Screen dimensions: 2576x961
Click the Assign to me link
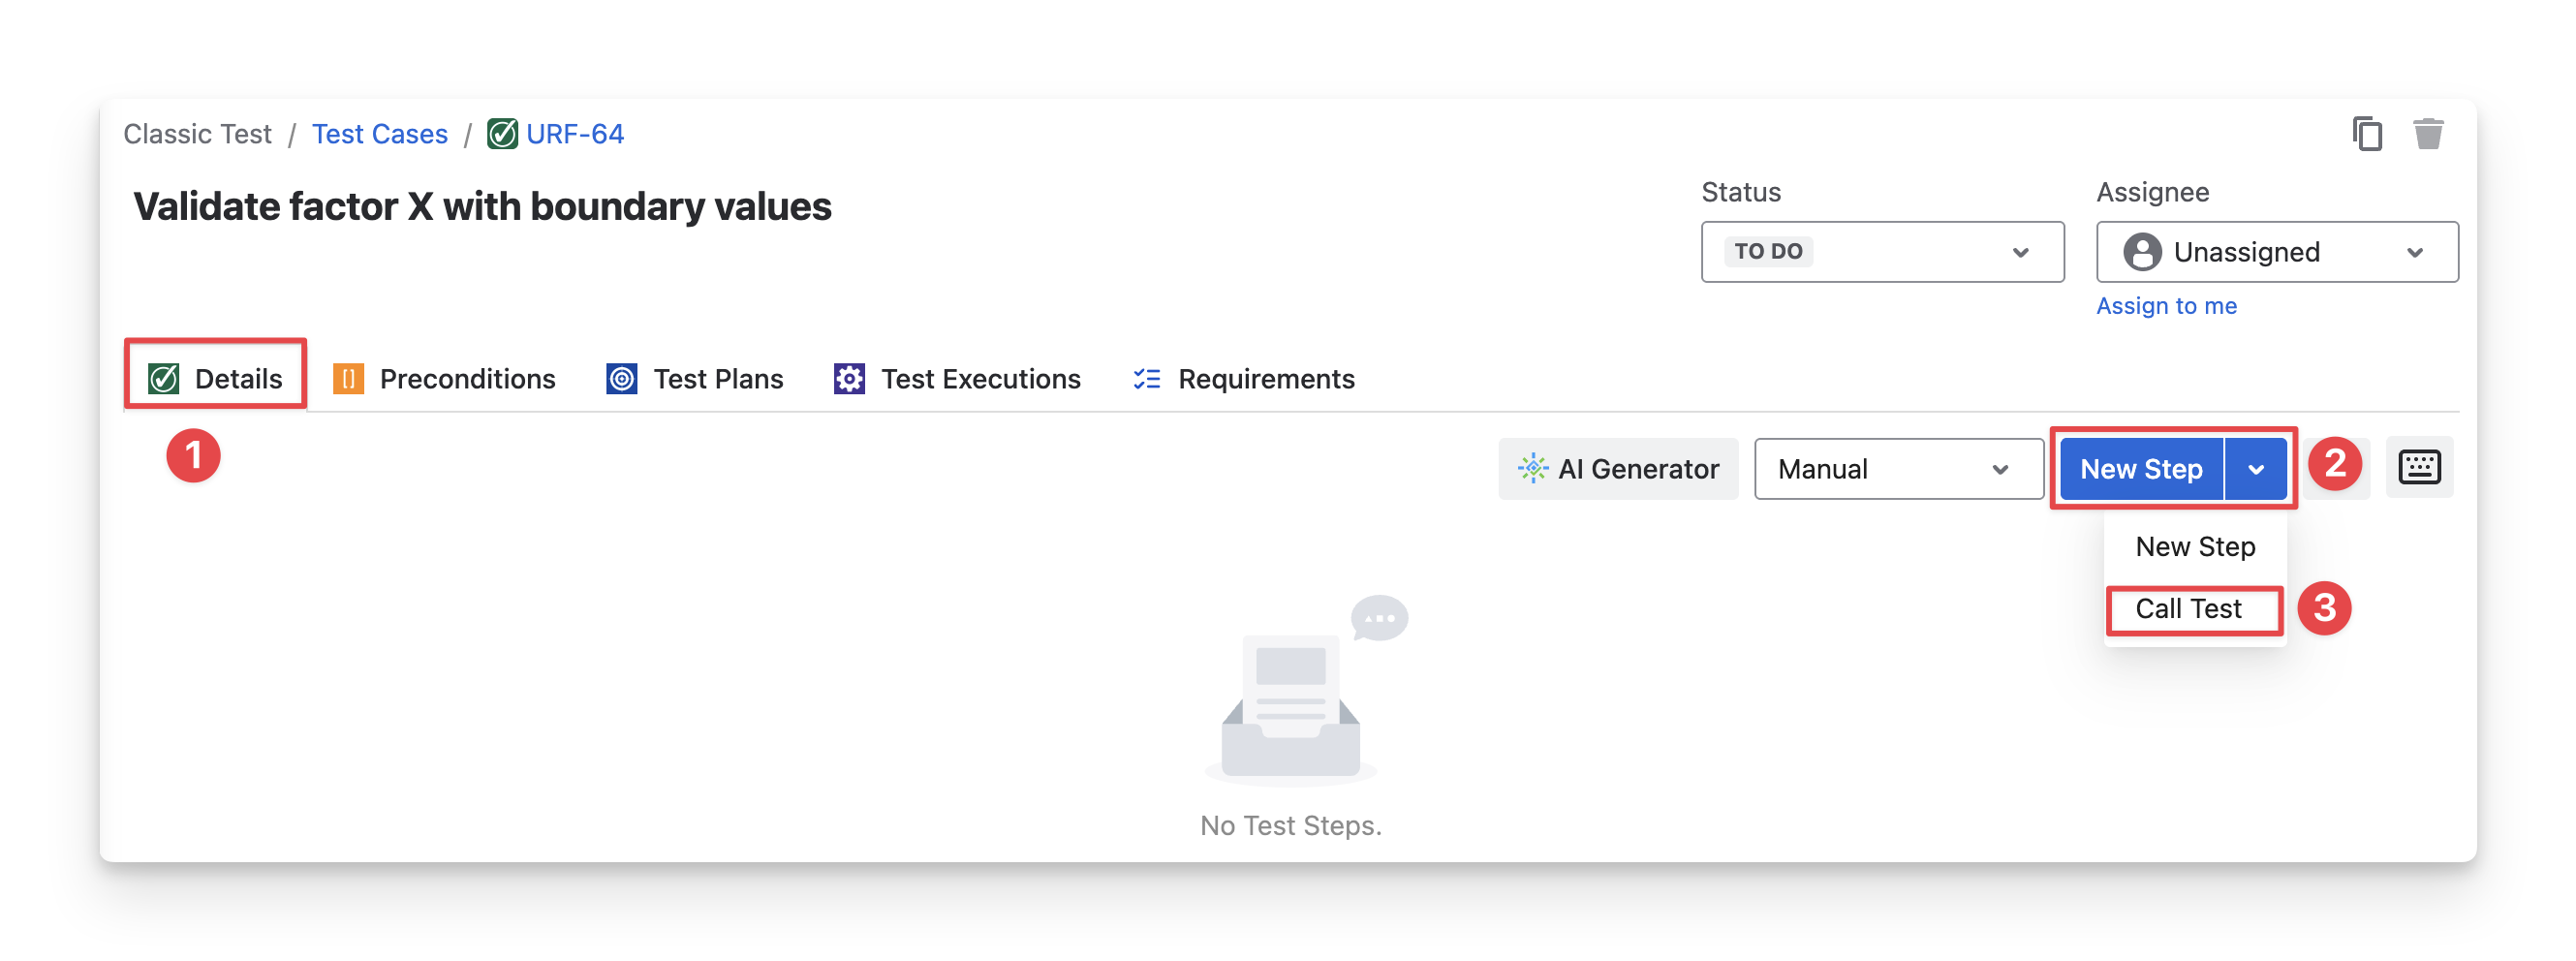pos(2165,306)
